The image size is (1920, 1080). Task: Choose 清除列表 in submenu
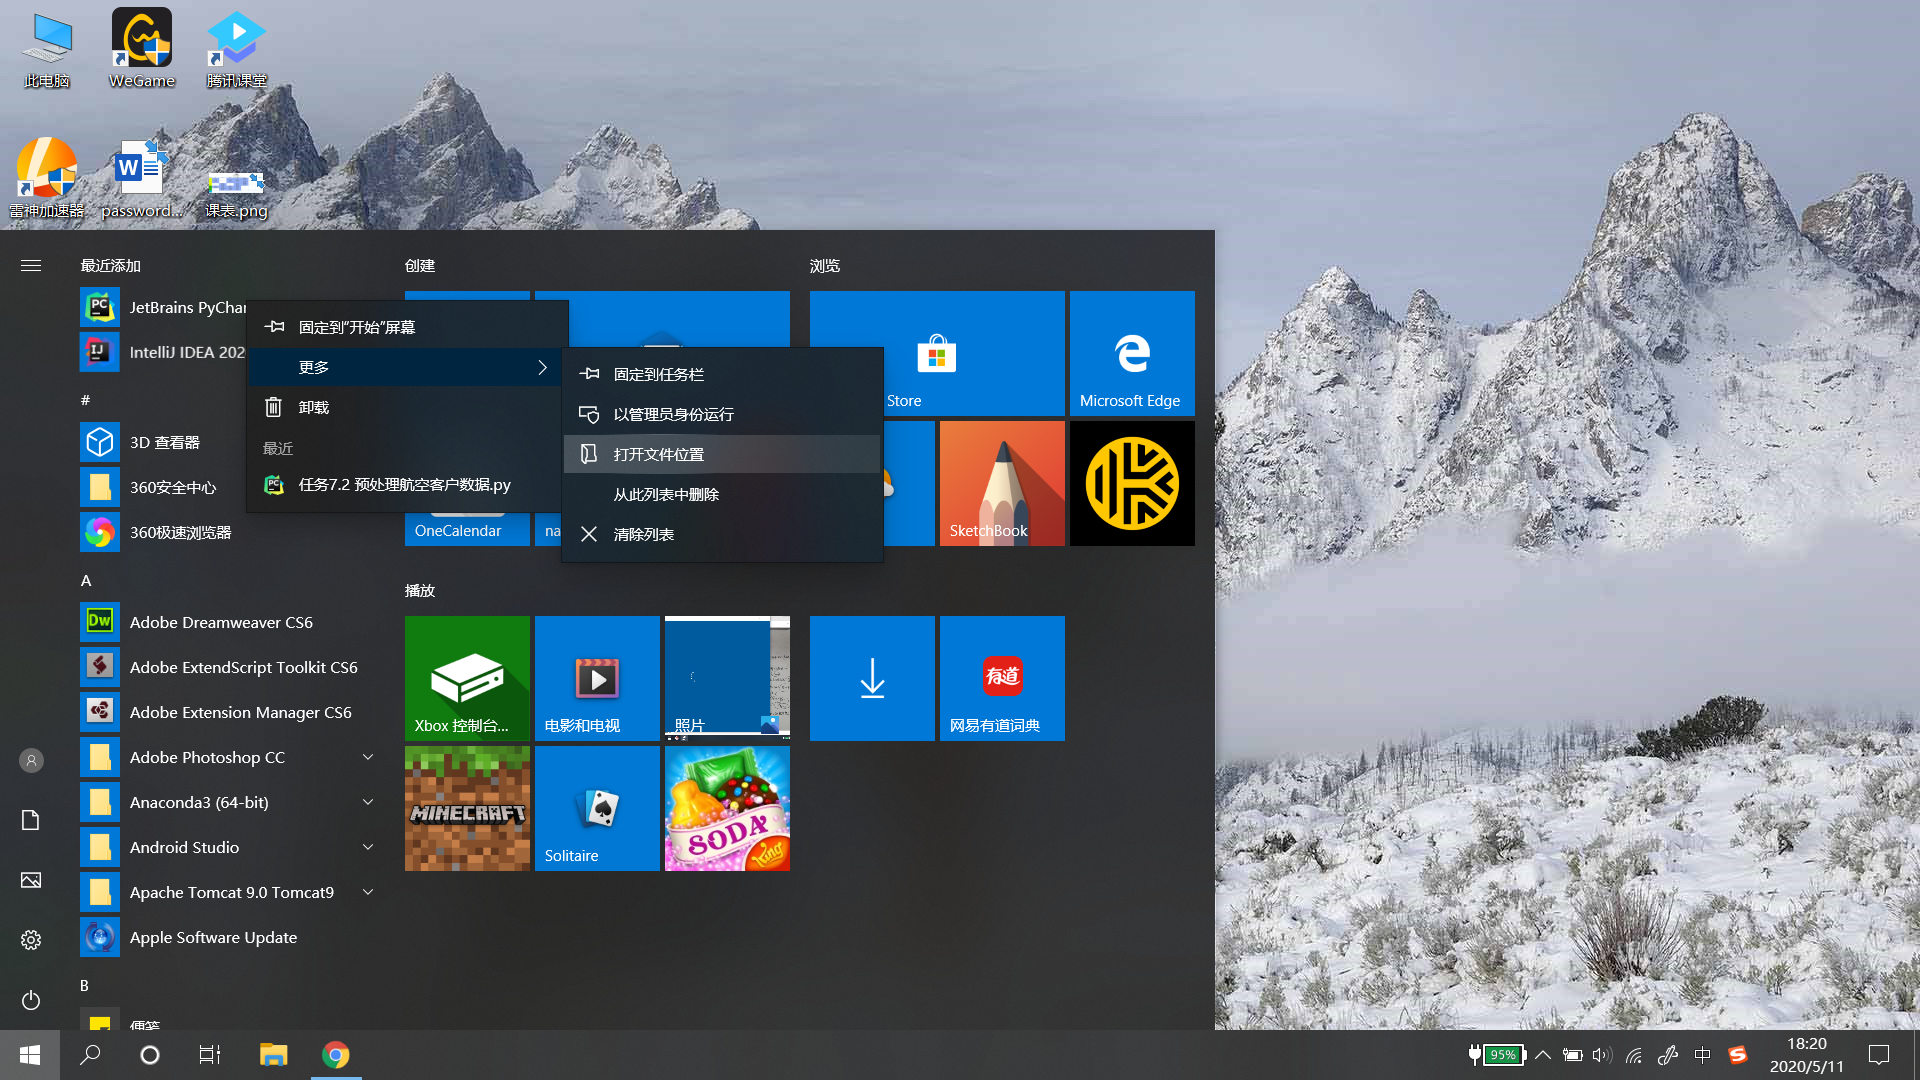722,534
